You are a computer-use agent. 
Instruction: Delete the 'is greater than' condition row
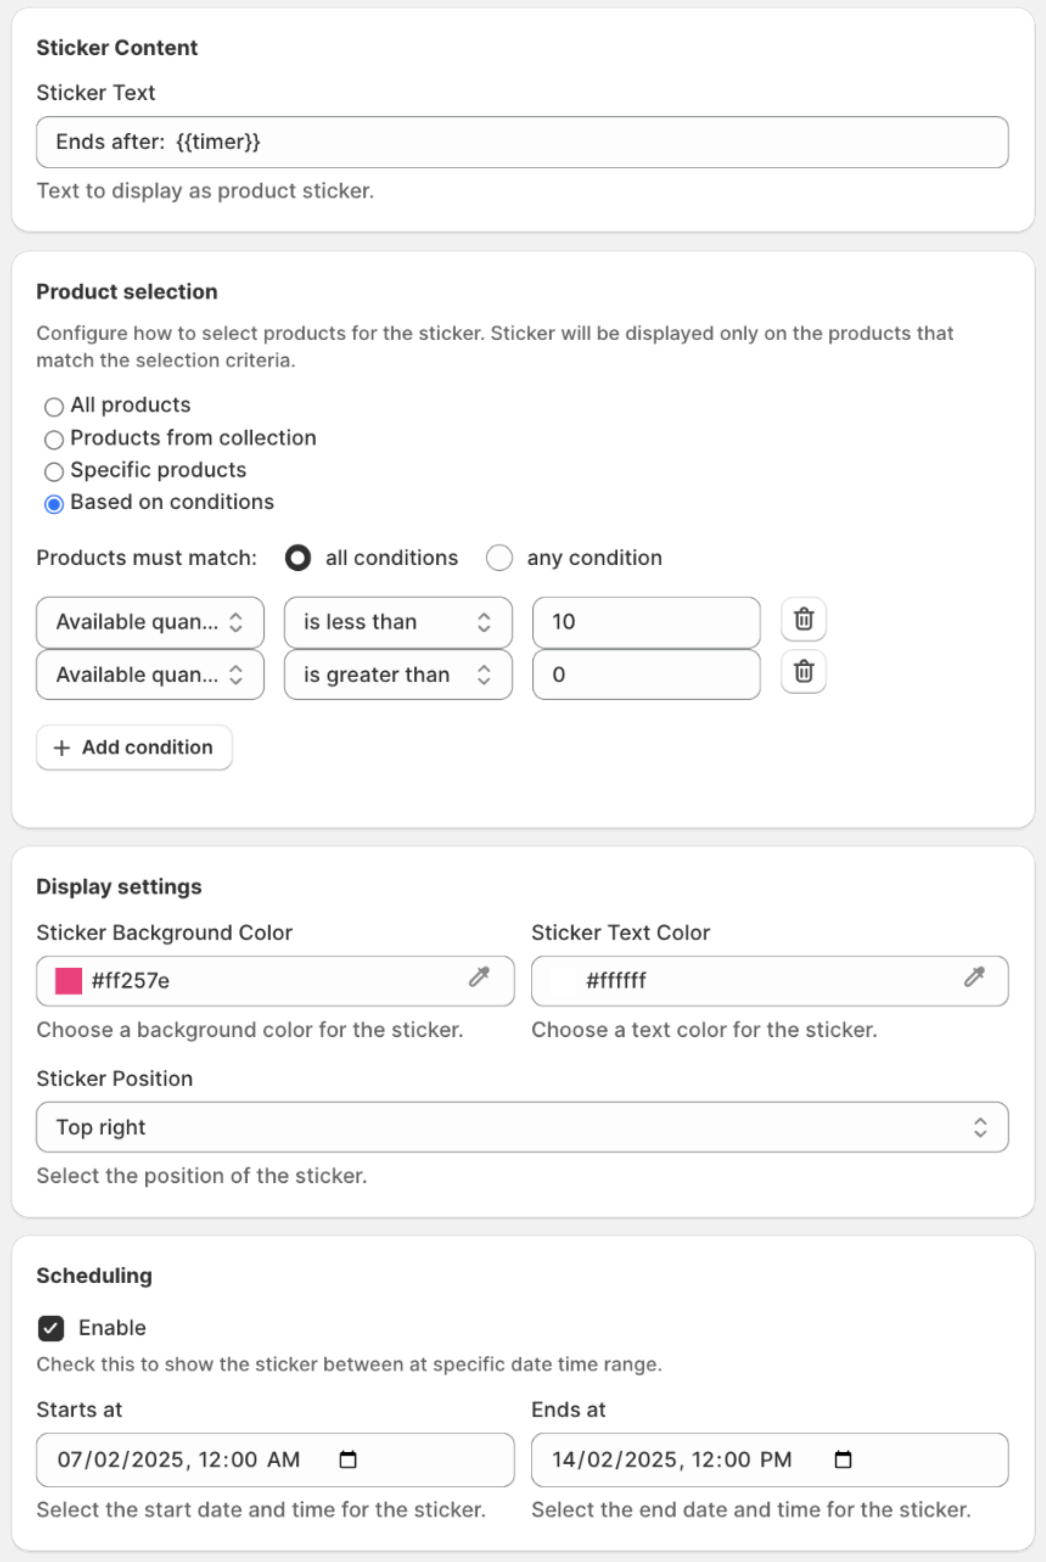coord(803,672)
